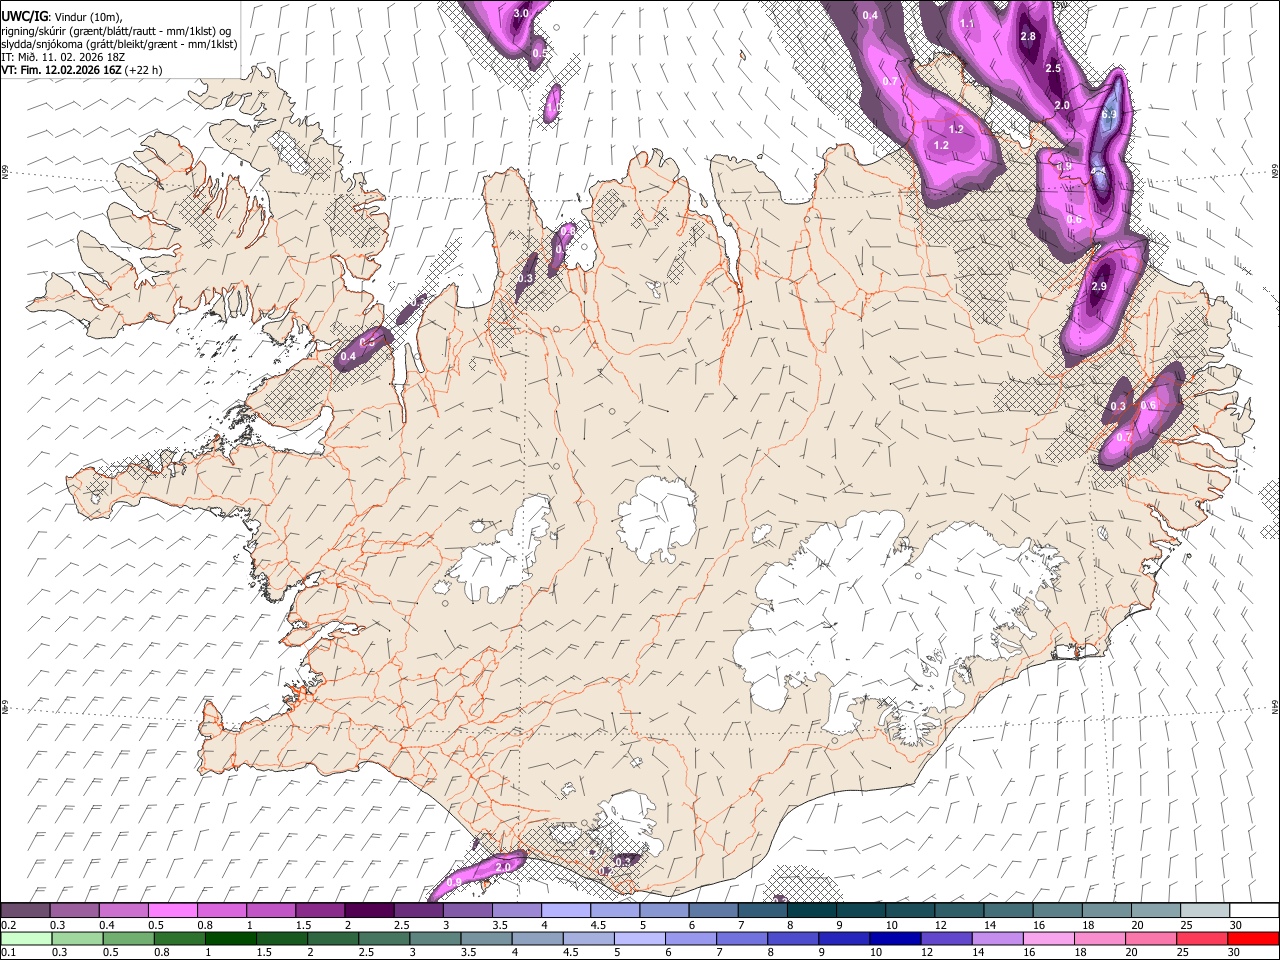Viewport: 1280px width, 960px height.
Task: Click the '30' tick label in the lower legend
Action: coord(1233,953)
